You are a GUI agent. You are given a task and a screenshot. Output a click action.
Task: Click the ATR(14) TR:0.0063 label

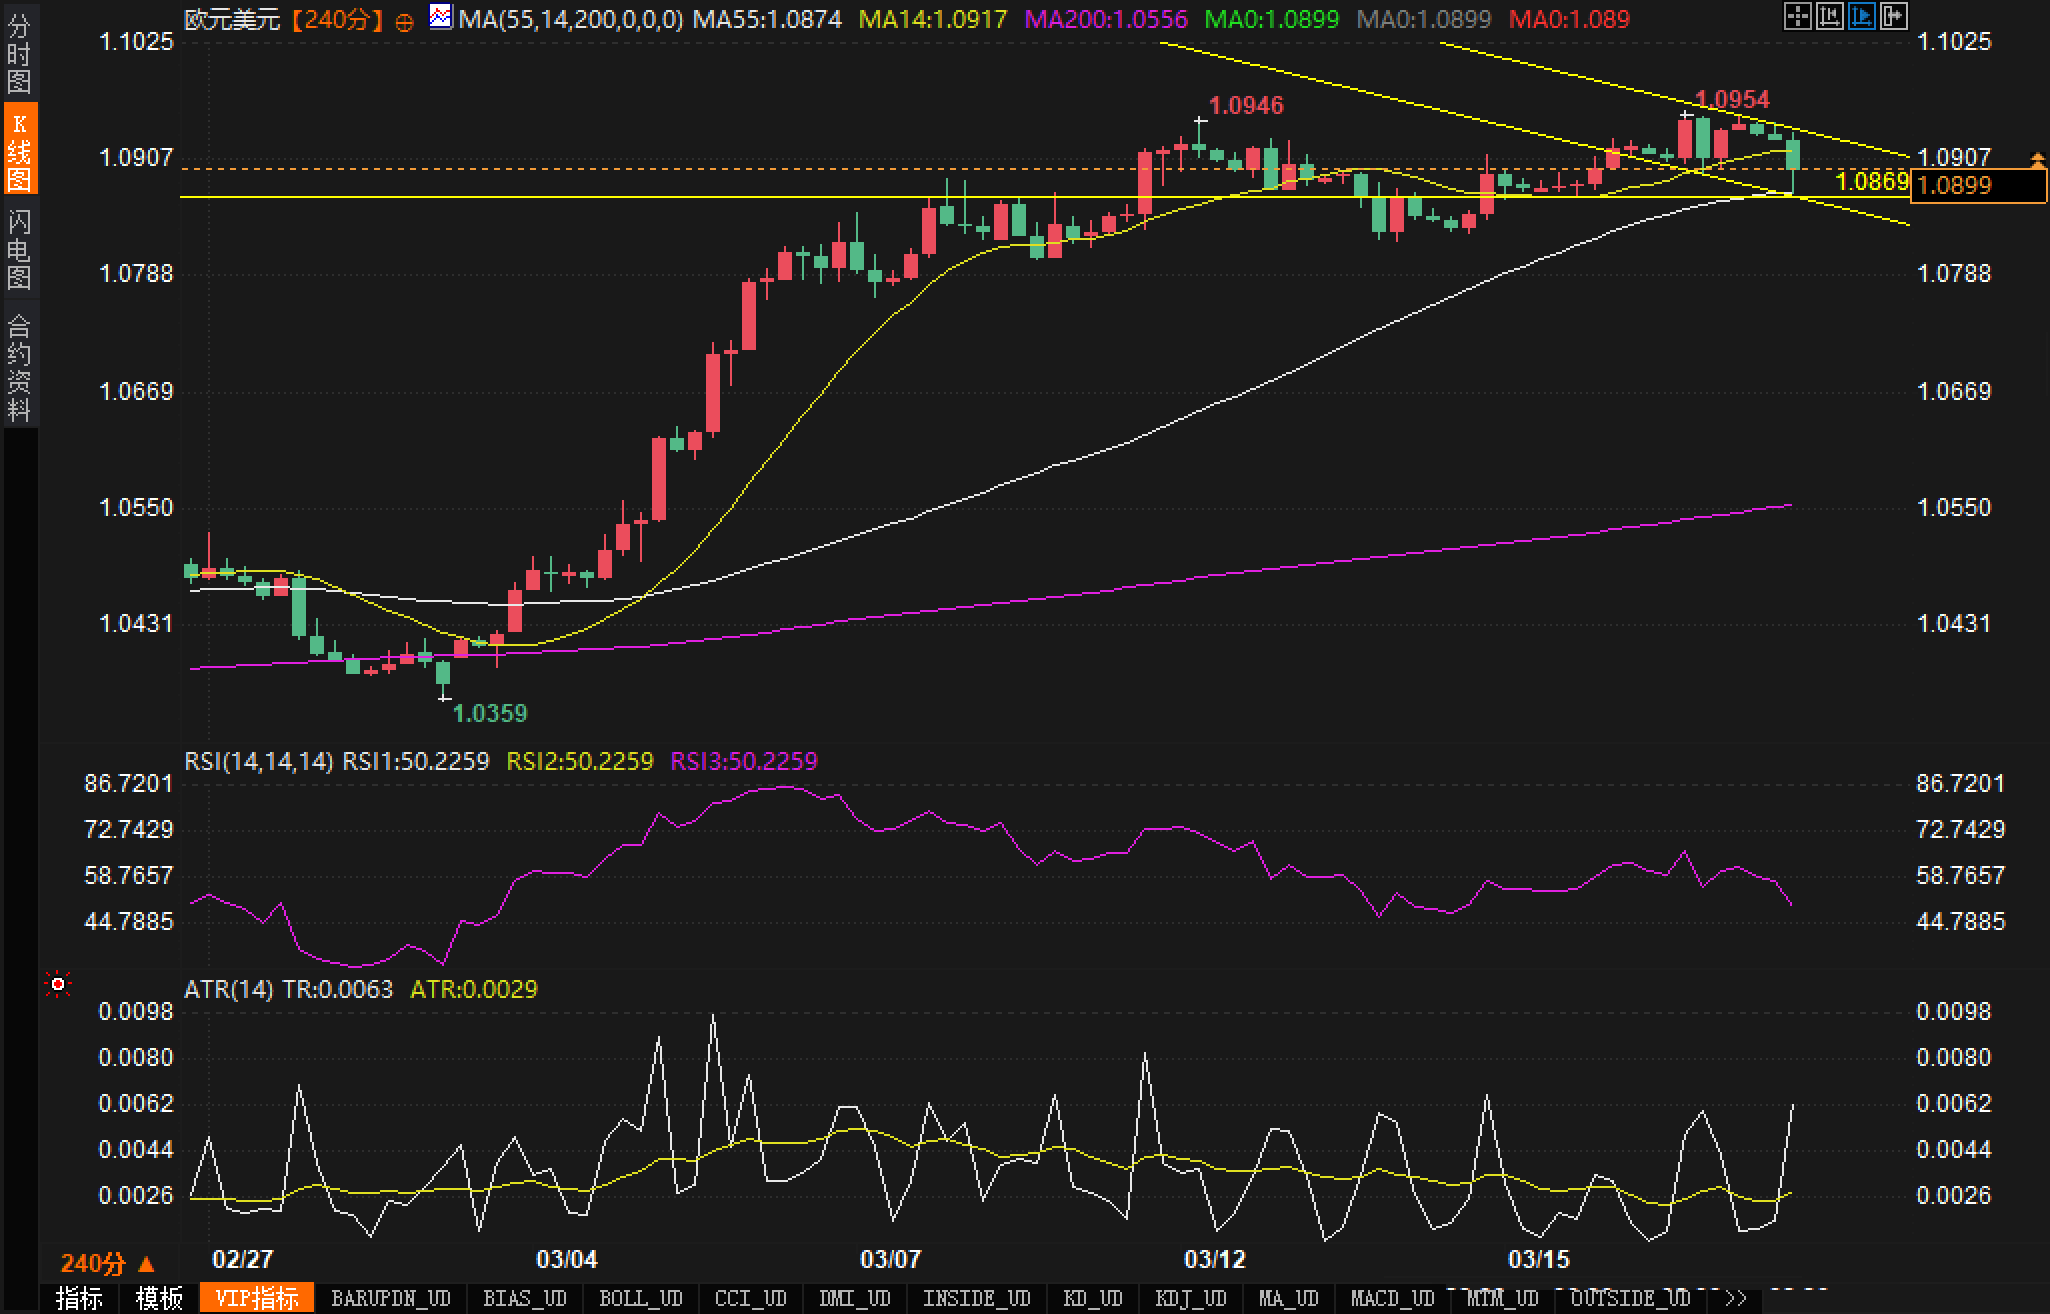[289, 989]
